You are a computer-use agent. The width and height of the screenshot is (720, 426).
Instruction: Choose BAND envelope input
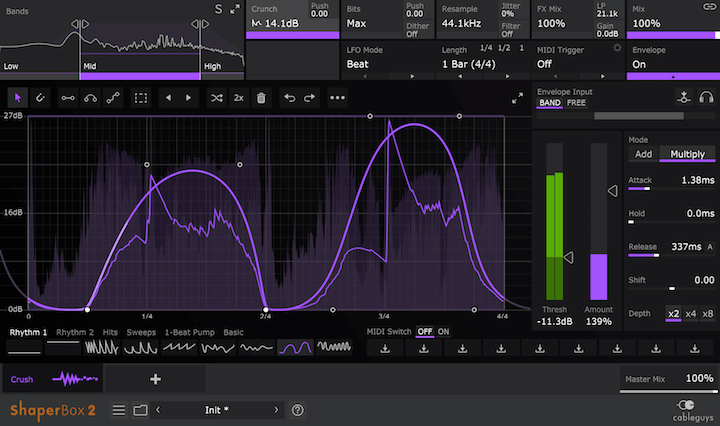tap(550, 103)
